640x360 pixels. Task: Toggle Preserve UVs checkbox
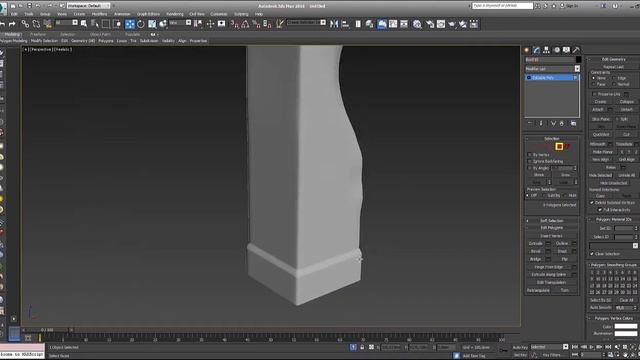click(594, 94)
